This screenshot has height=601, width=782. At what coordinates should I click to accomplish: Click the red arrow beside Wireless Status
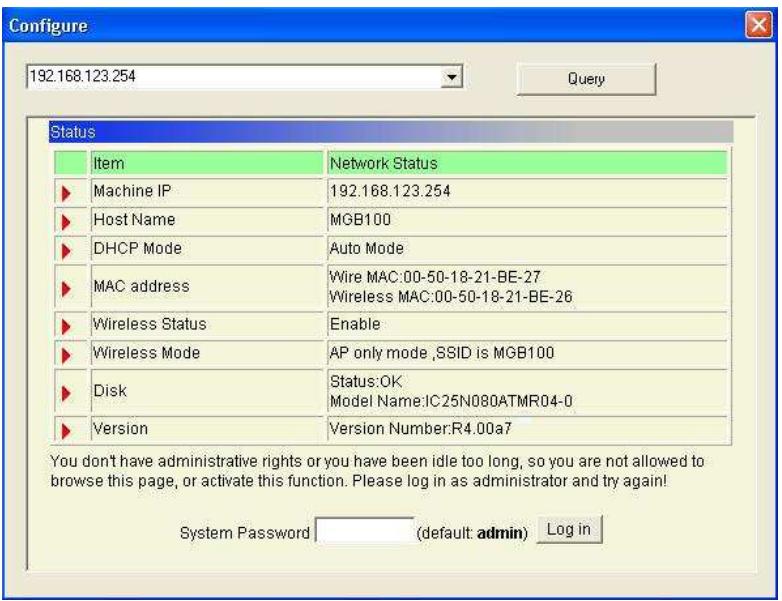point(65,327)
